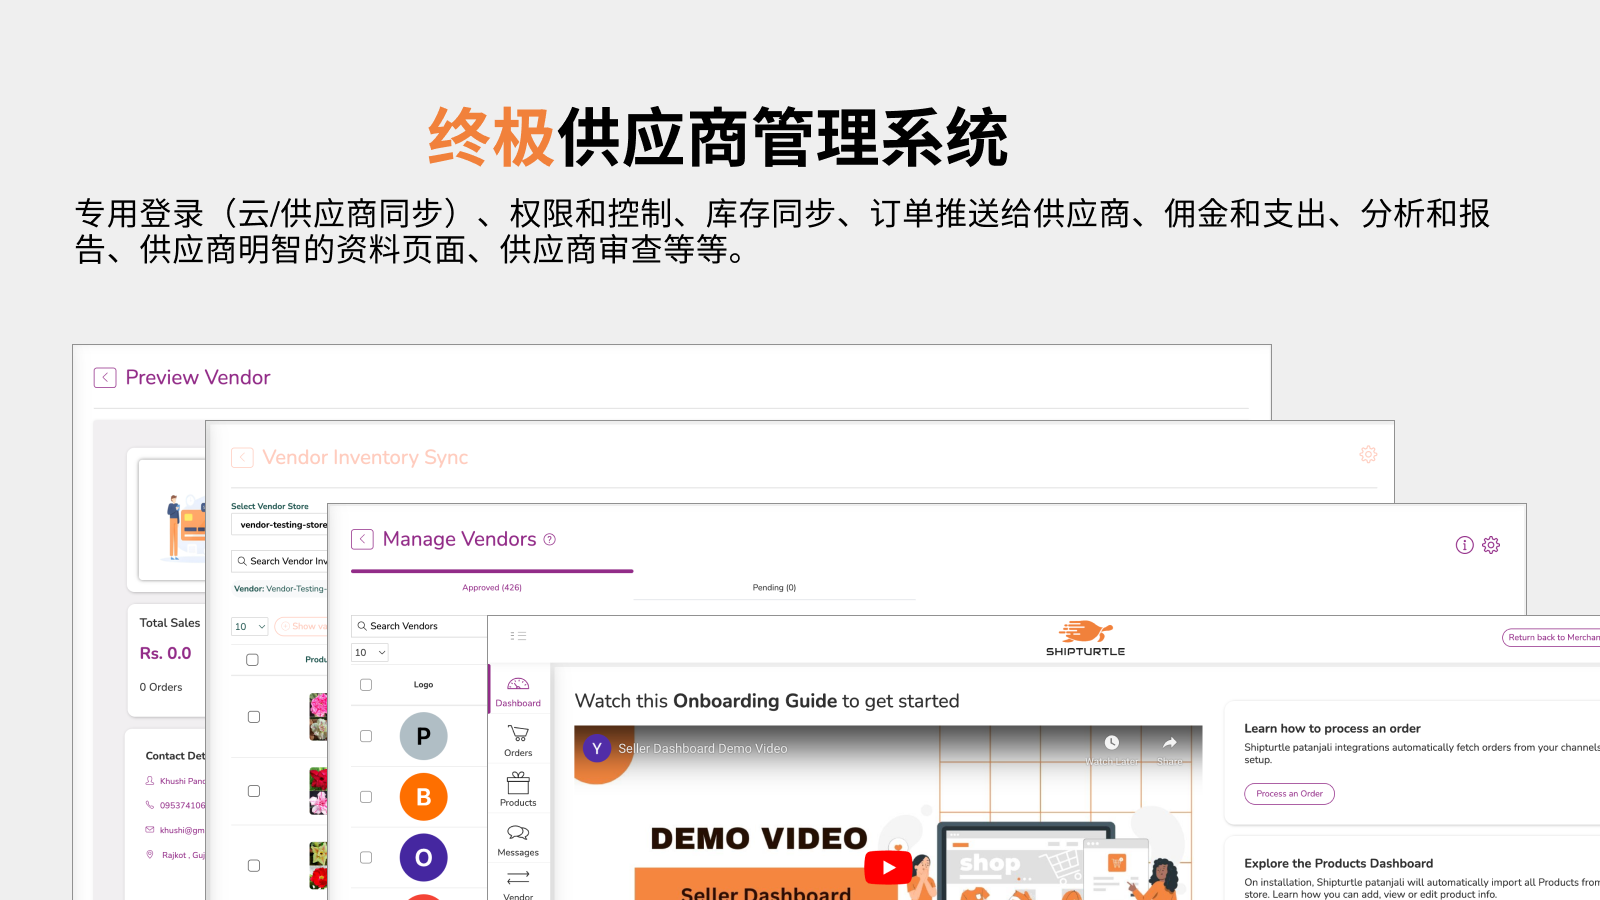Play the Seller Dashboard demo video
1600x900 pixels.
click(888, 867)
